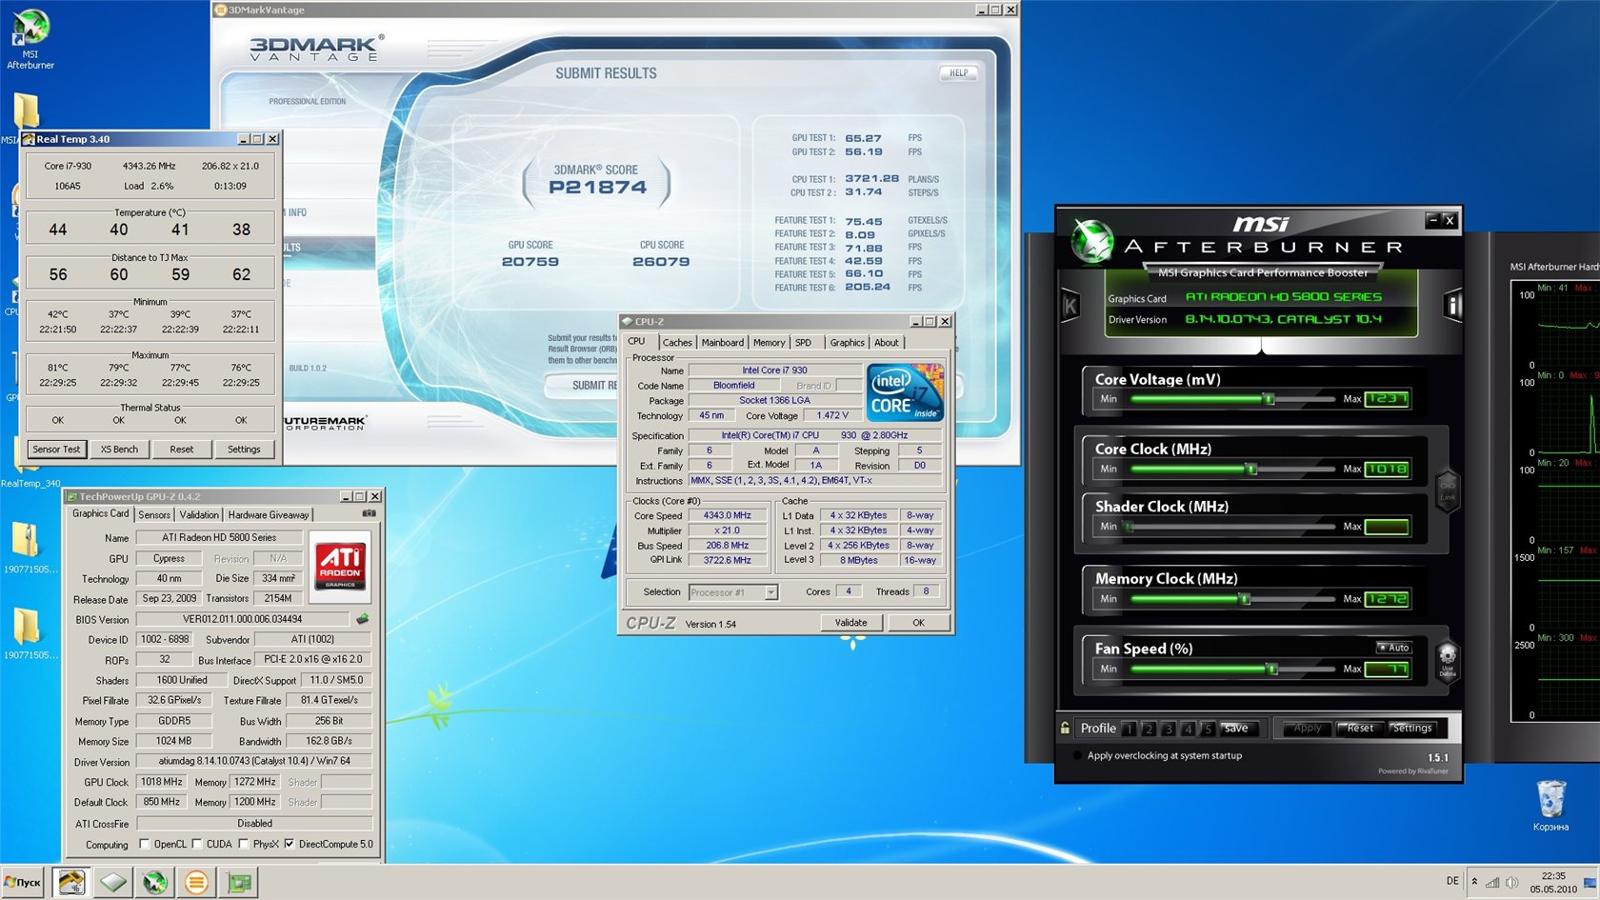Click the ATI Radeon logo in GPU-Z

tap(341, 566)
